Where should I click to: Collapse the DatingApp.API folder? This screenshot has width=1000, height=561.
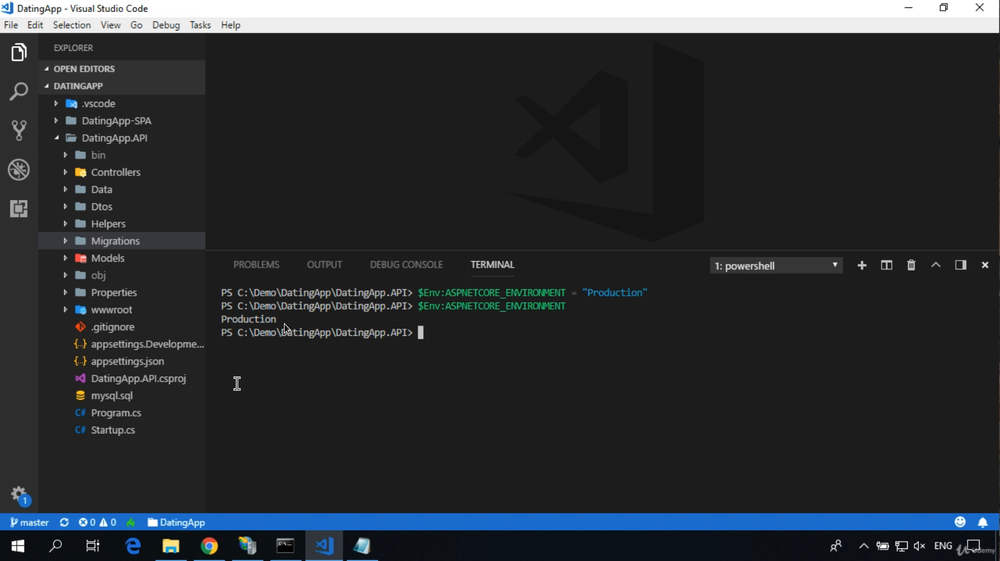pos(114,138)
